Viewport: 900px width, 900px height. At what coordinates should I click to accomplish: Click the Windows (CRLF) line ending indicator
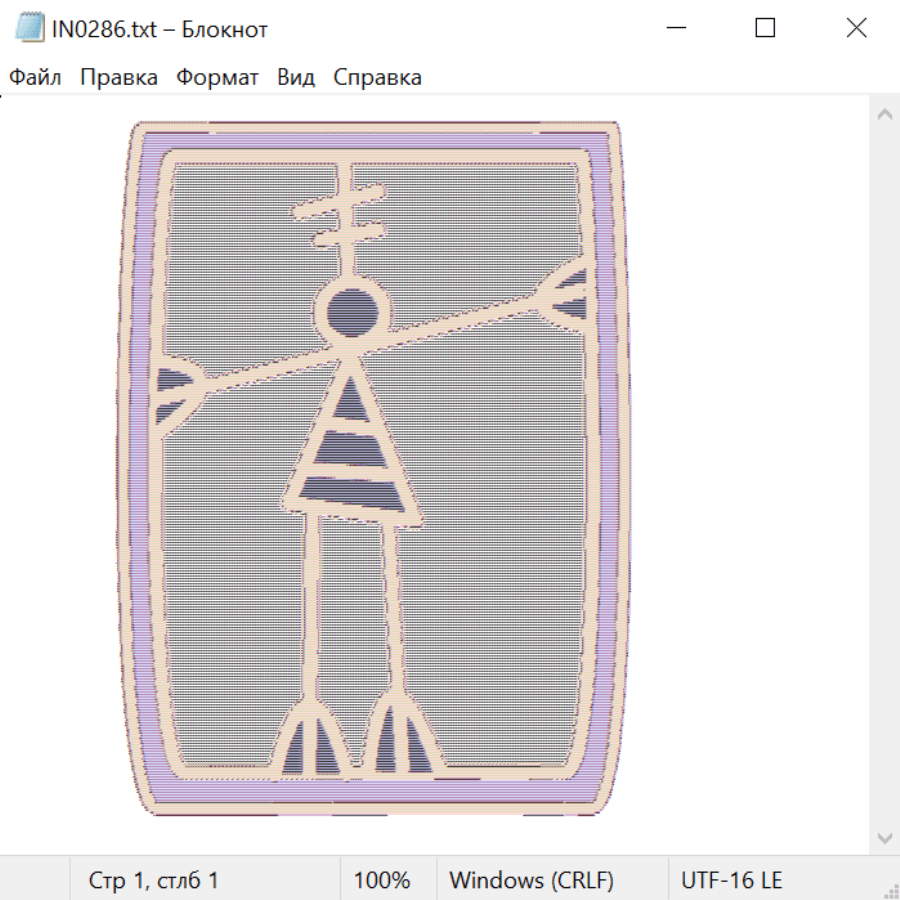[x=531, y=880]
